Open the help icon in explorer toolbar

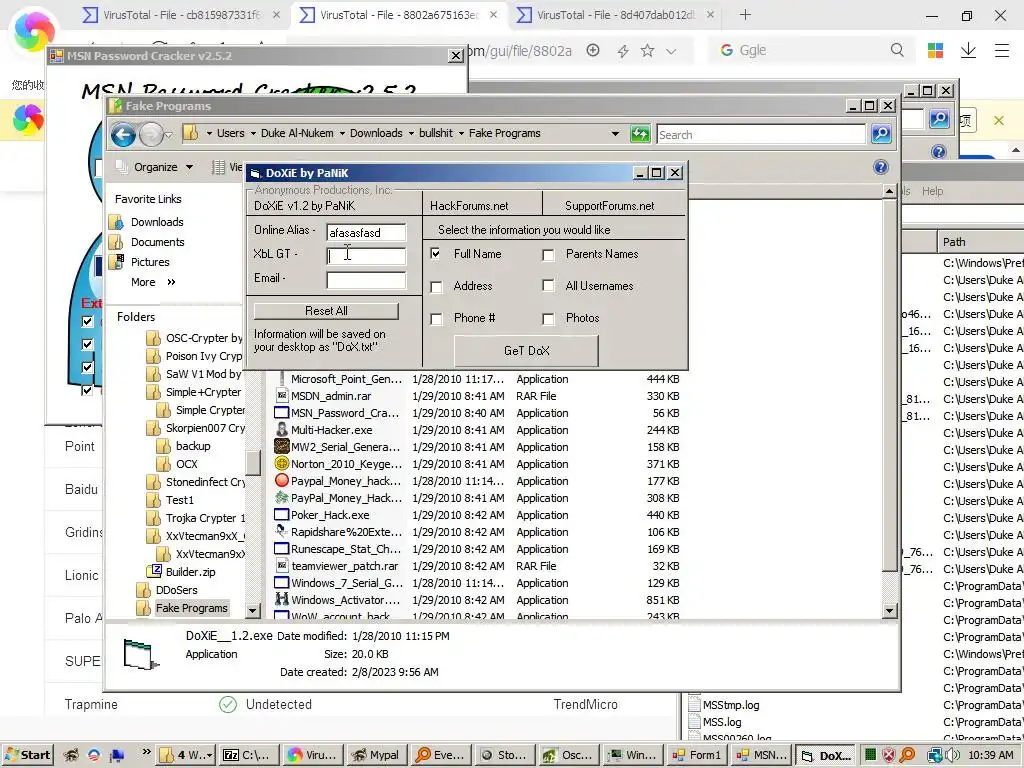click(x=880, y=167)
